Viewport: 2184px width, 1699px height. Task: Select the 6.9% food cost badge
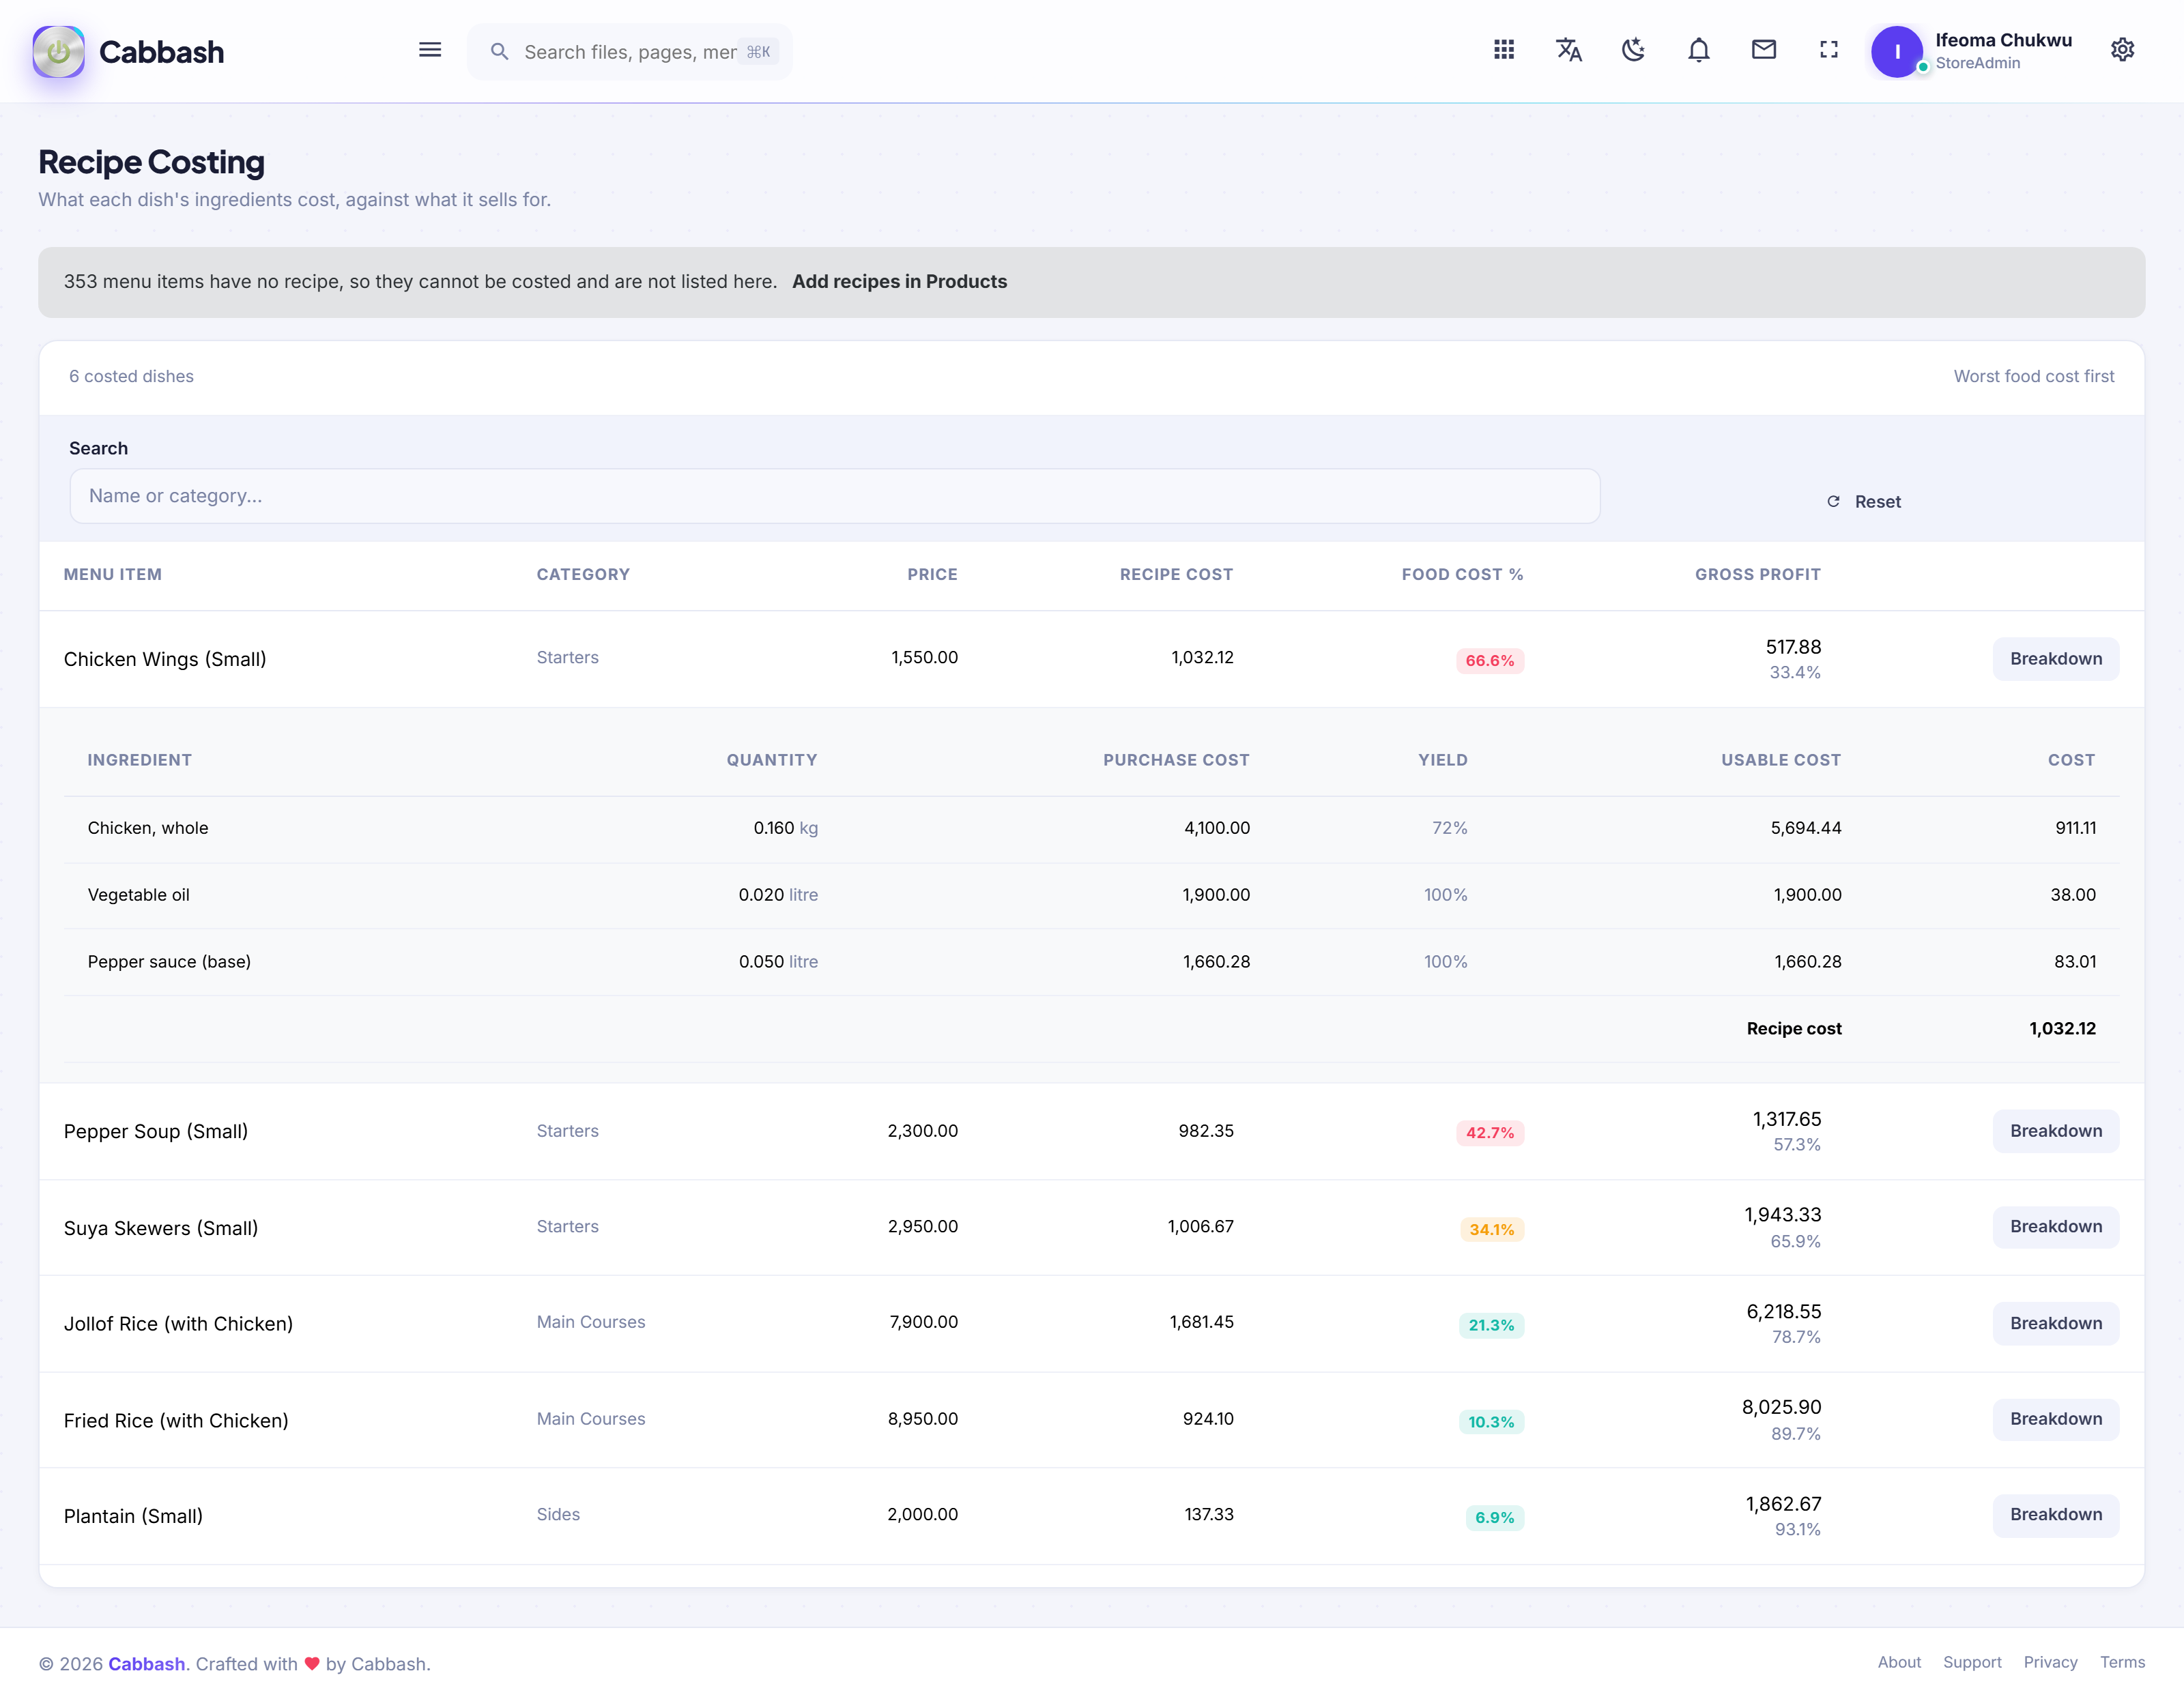click(x=1495, y=1518)
